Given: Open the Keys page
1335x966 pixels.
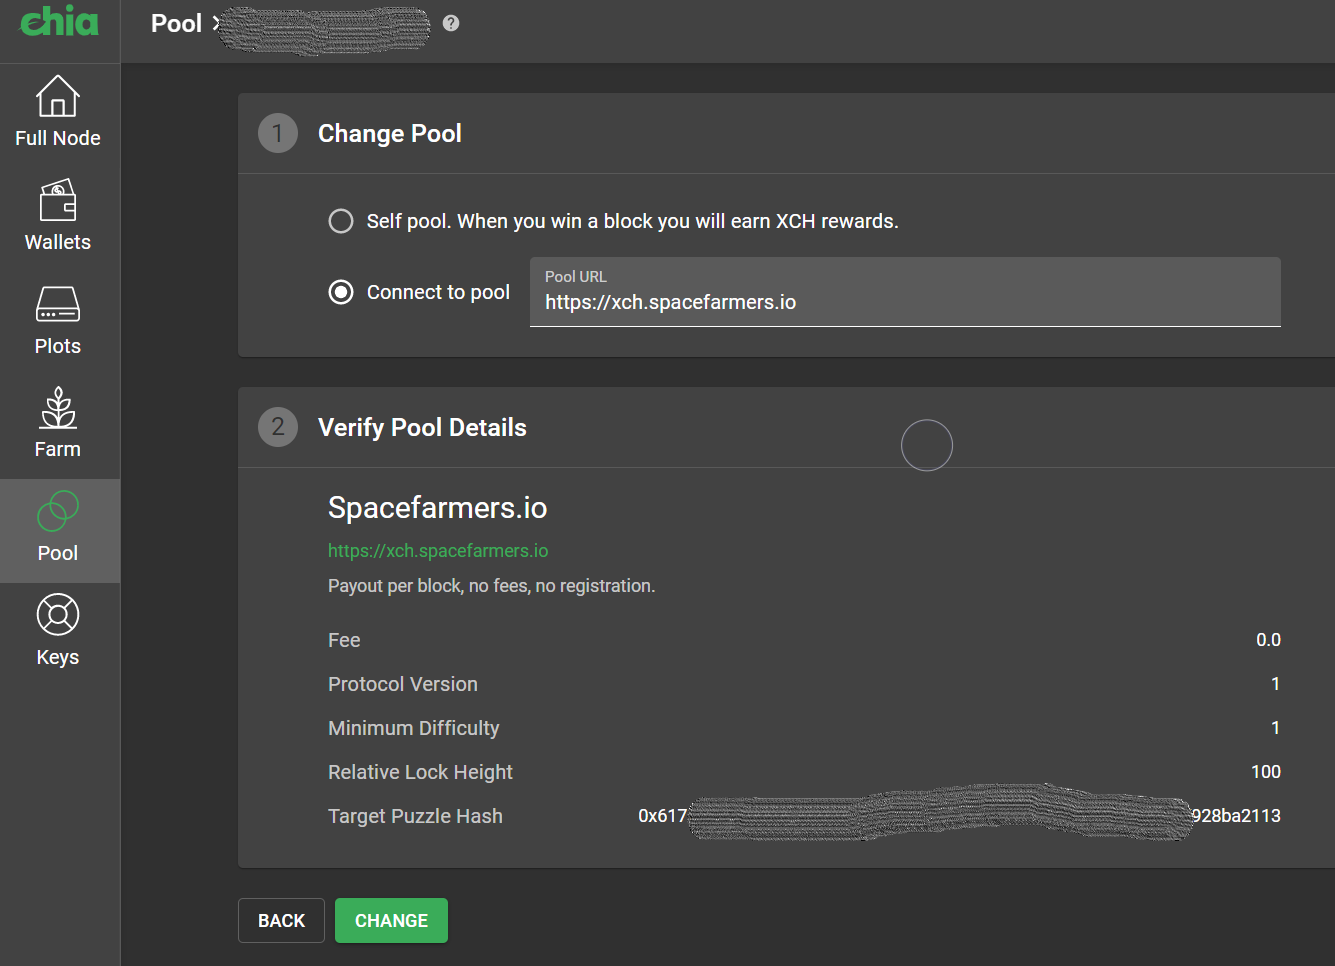Looking at the screenshot, I should 58,631.
